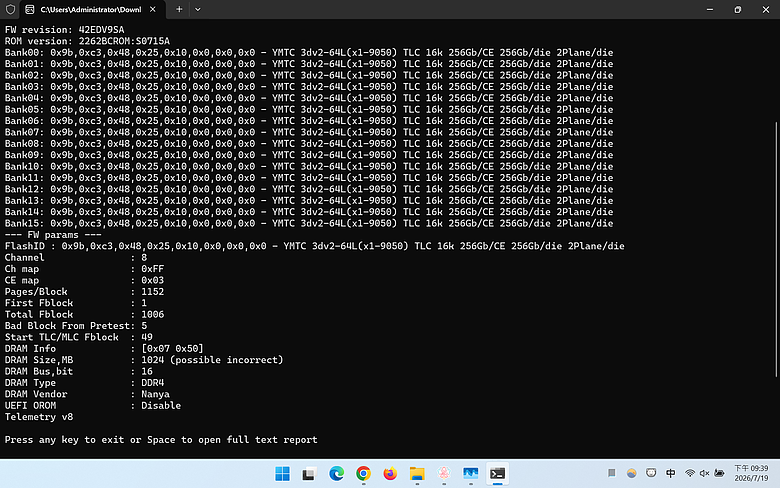The width and height of the screenshot is (780, 488).
Task: Add a new terminal tab with plus button
Action: 179,9
